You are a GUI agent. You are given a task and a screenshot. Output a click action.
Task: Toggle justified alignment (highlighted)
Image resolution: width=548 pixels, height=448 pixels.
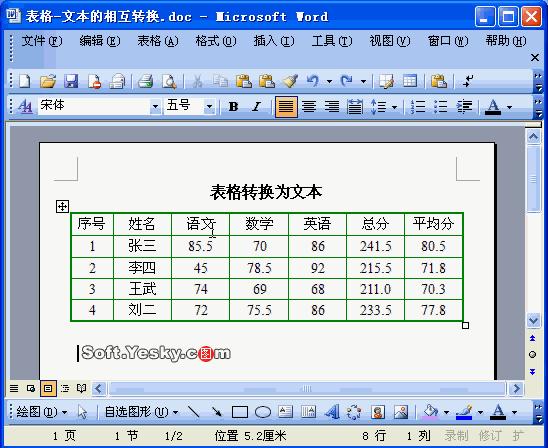tap(286, 107)
